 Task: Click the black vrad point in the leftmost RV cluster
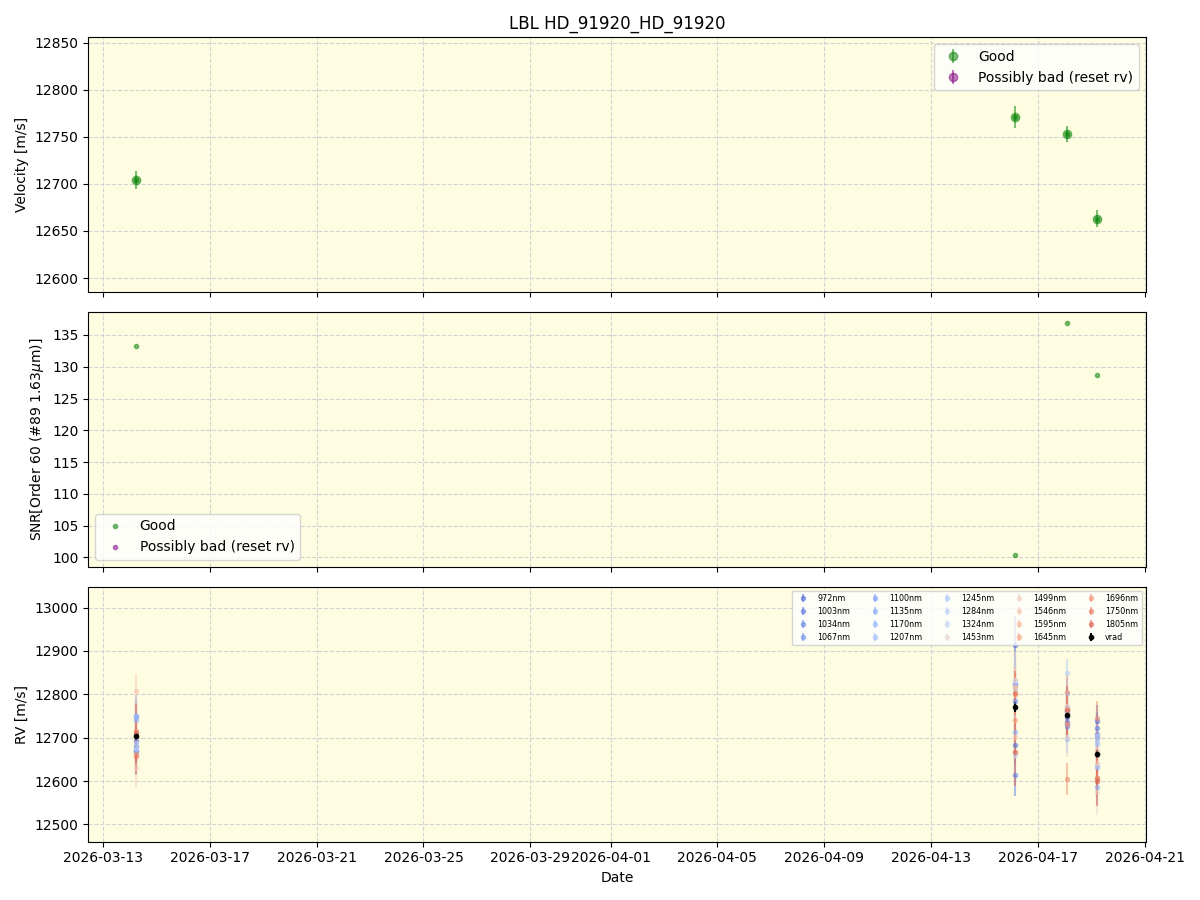tap(136, 736)
